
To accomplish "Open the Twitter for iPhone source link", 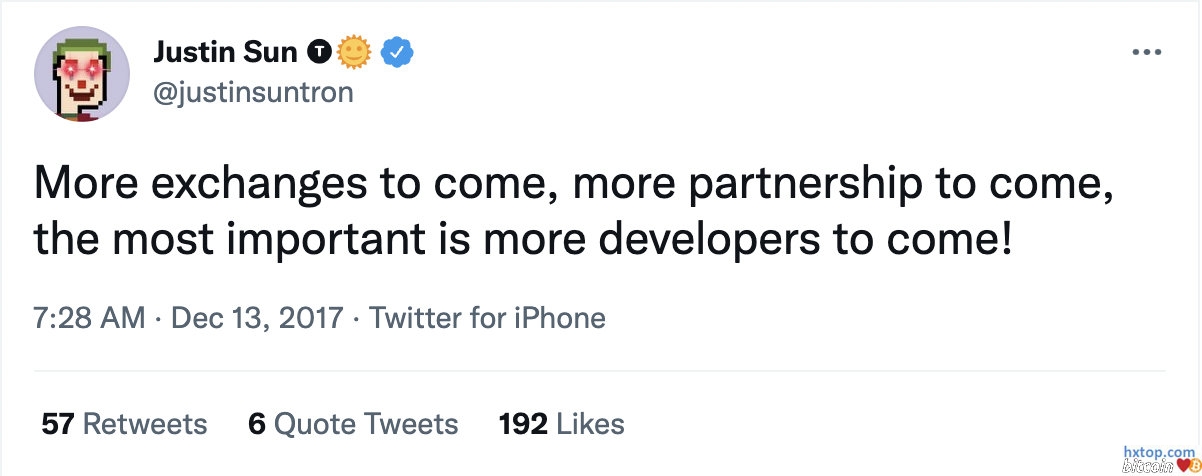I will click(x=487, y=319).
